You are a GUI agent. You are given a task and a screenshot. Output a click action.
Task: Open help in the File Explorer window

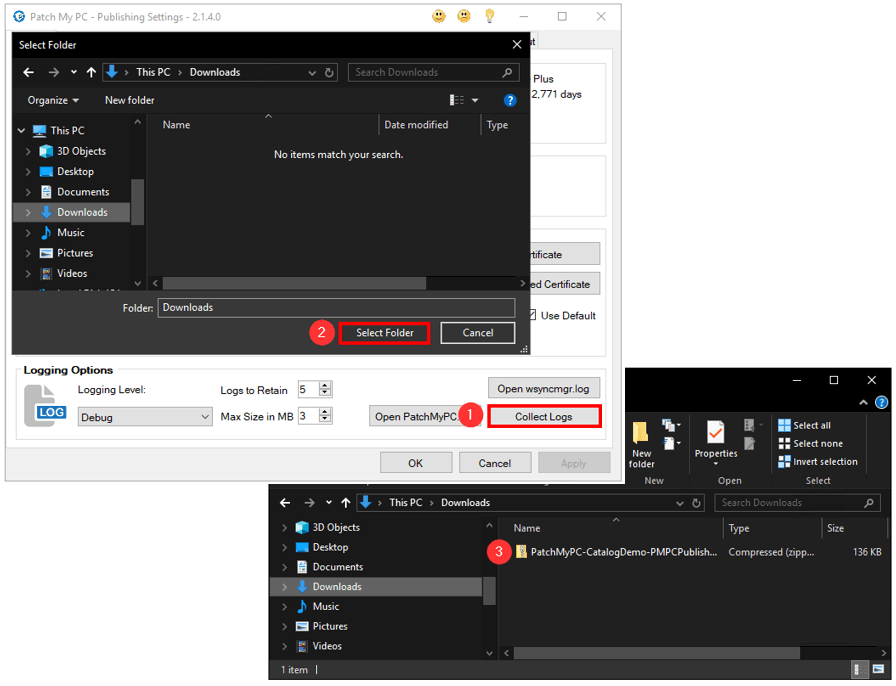tap(882, 402)
